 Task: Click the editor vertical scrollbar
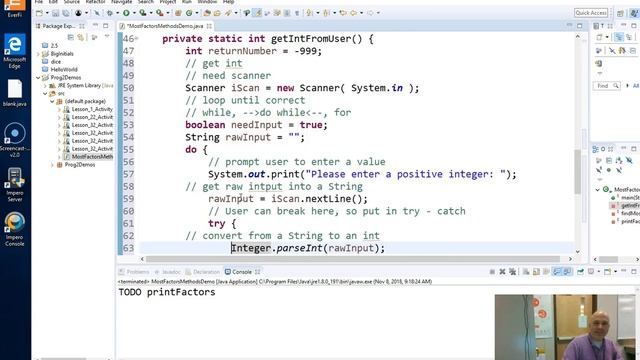coord(578,172)
